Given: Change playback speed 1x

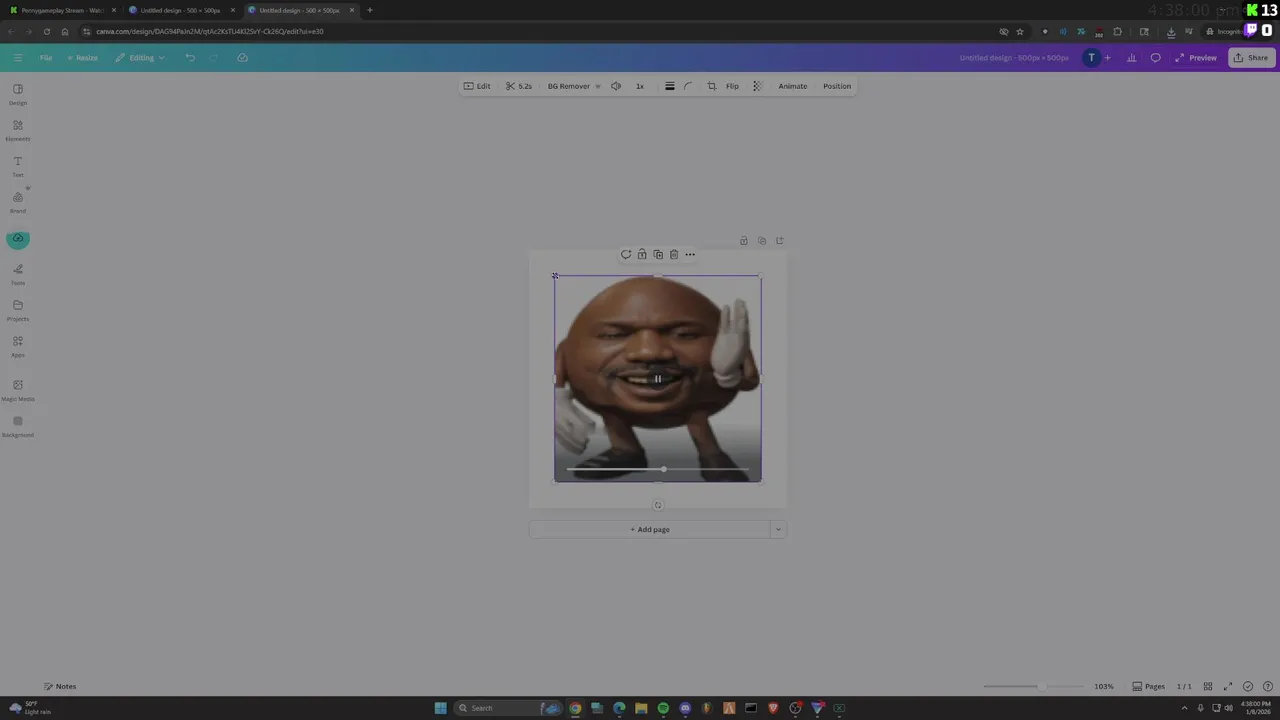Looking at the screenshot, I should [640, 86].
